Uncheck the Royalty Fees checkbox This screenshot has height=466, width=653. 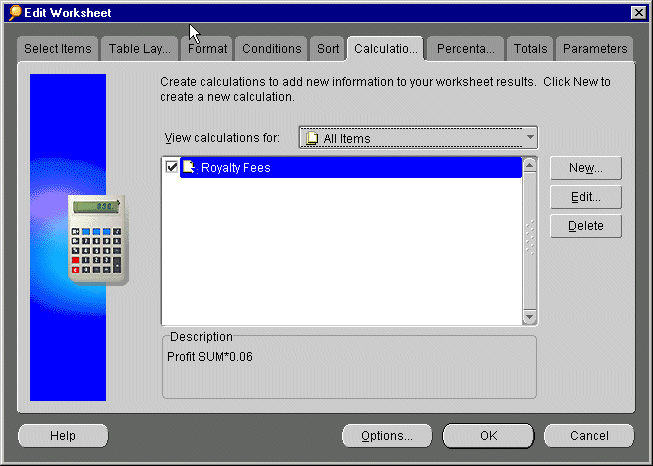(x=171, y=168)
